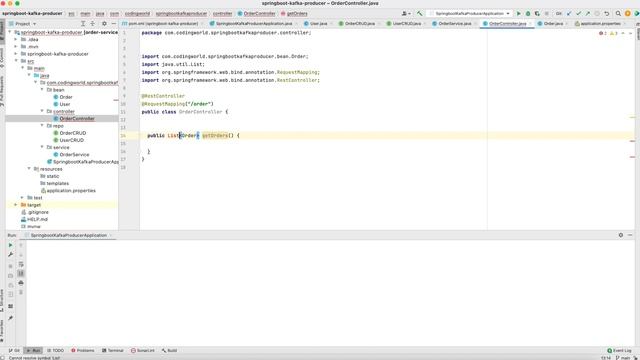640x360 pixels.
Task: Toggle the Structure tool window stripe button
Action: pos(2,301)
